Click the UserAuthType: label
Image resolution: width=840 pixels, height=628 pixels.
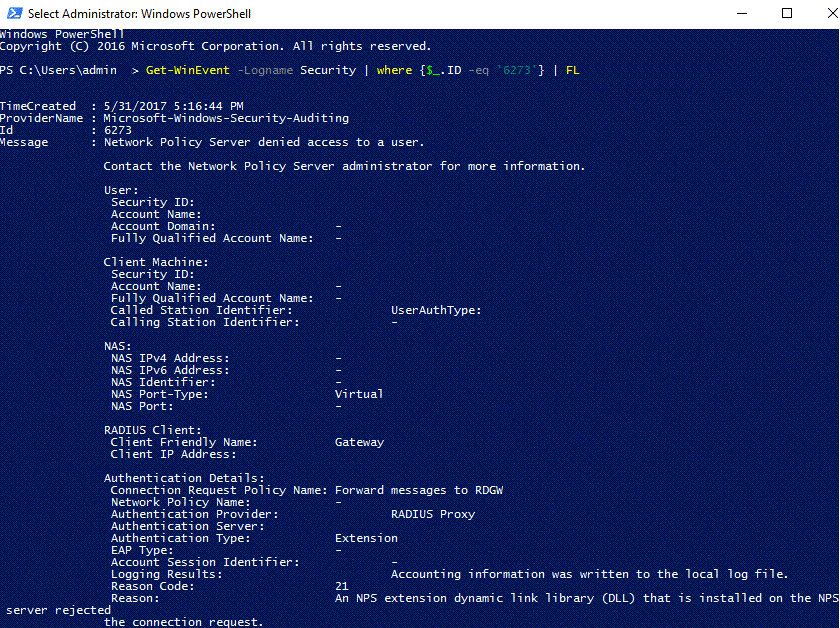click(436, 310)
